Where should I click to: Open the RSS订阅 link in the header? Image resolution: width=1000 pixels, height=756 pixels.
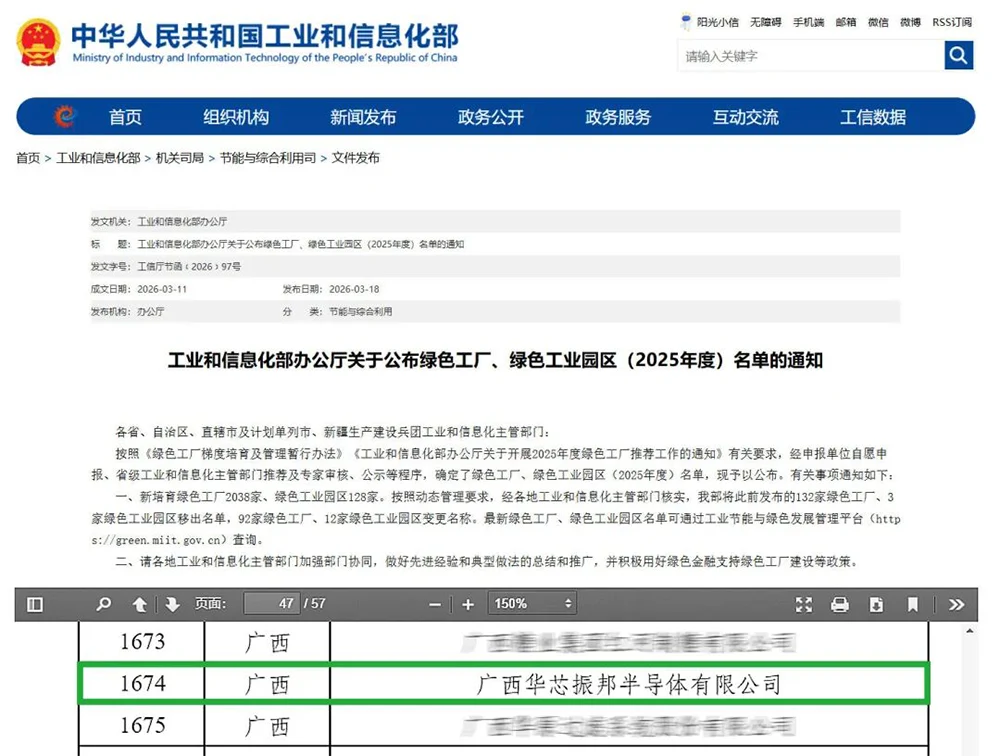(951, 22)
